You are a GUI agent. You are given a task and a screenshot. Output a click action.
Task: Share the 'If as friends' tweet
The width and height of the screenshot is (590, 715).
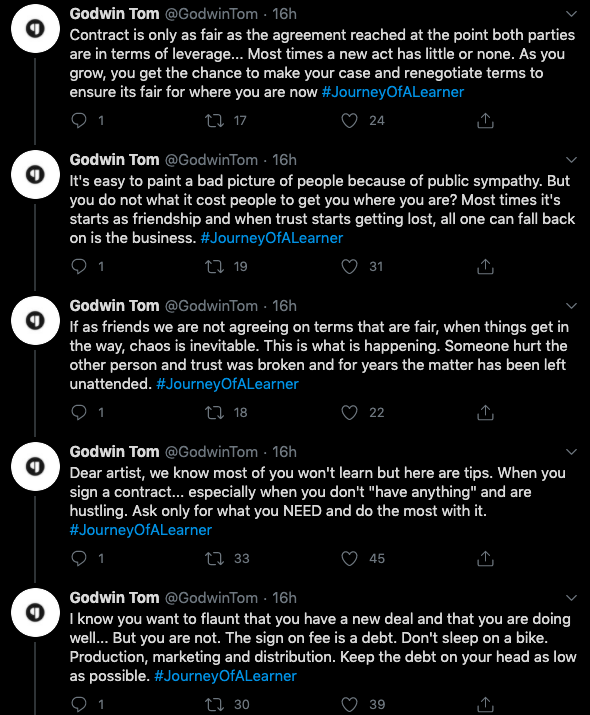485,412
